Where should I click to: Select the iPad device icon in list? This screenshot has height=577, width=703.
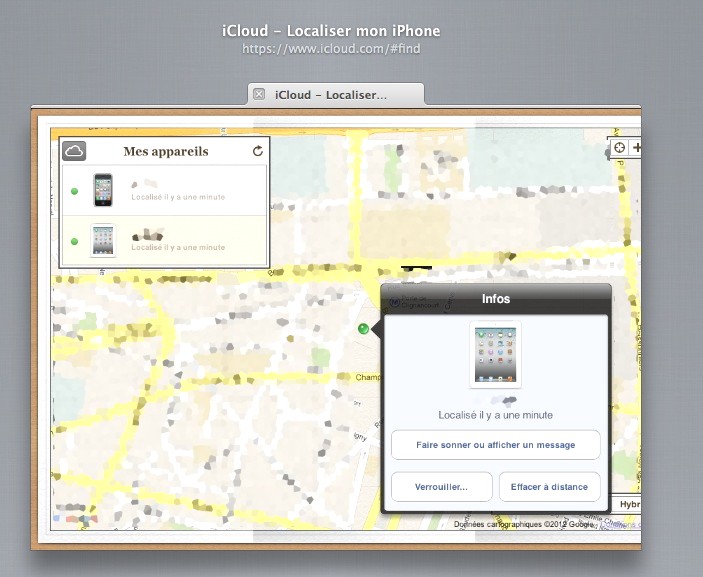point(103,241)
